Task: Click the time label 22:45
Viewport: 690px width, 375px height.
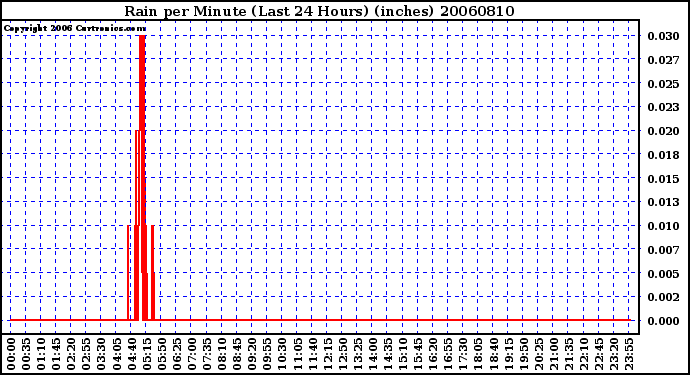Action: (598, 354)
